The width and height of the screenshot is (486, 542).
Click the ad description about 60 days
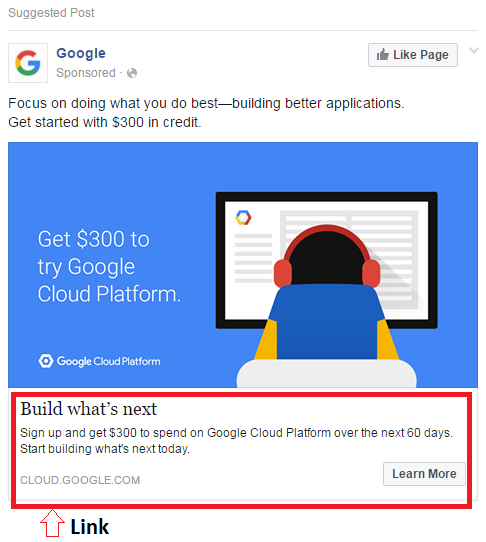(x=236, y=440)
